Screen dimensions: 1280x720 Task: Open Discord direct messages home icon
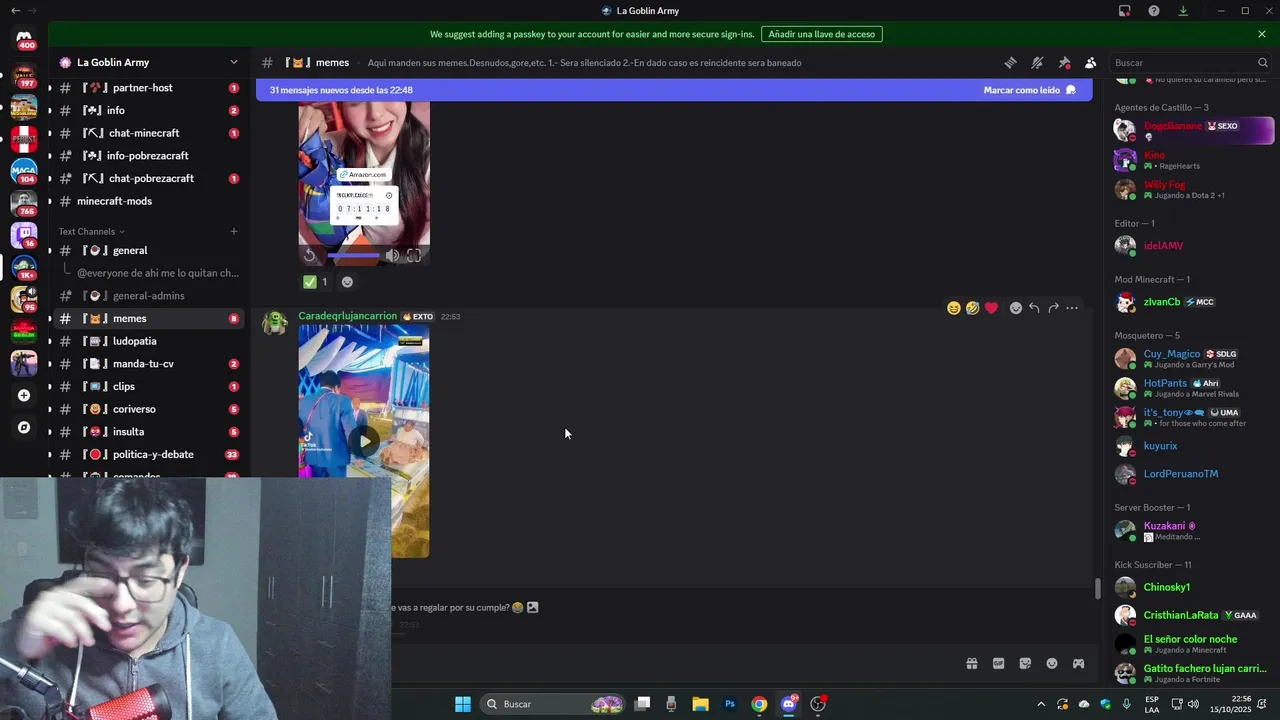(x=24, y=38)
